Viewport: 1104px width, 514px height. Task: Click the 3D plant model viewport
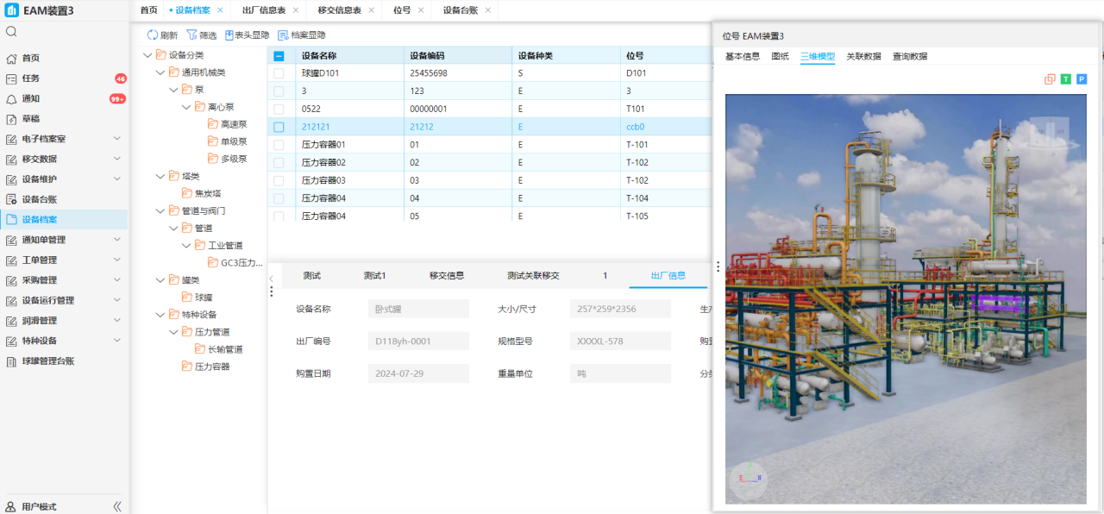pos(905,299)
